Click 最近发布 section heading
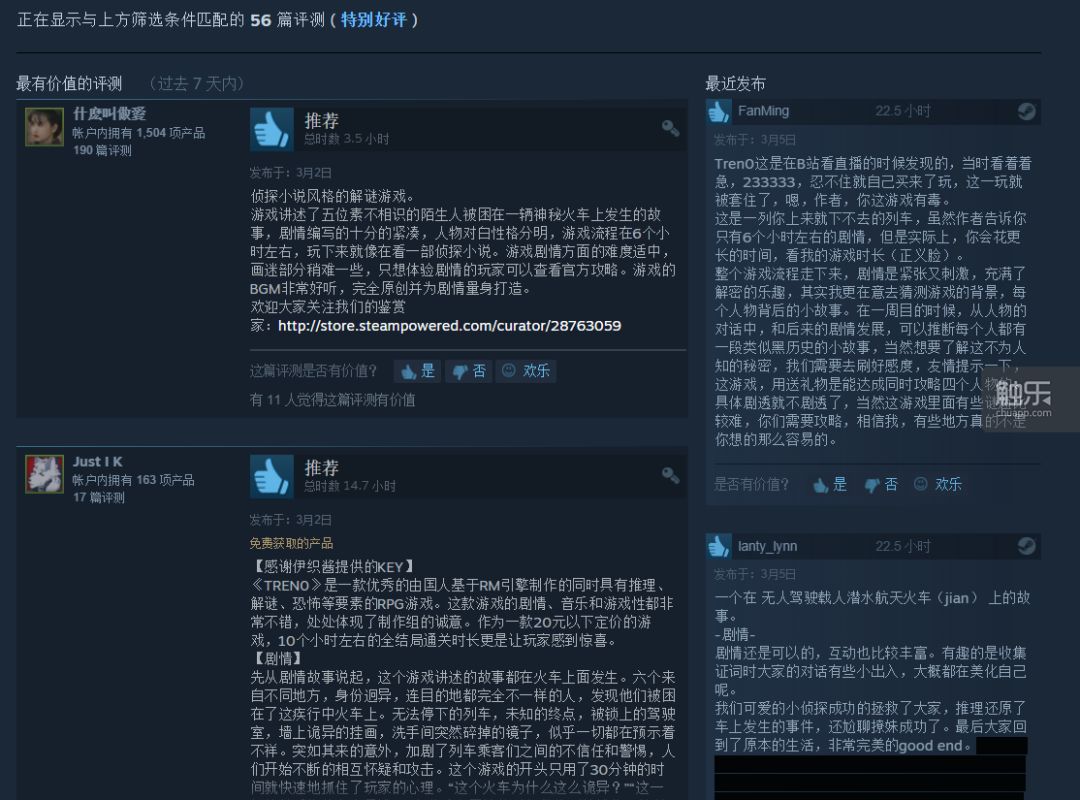1080x800 pixels. (x=735, y=84)
